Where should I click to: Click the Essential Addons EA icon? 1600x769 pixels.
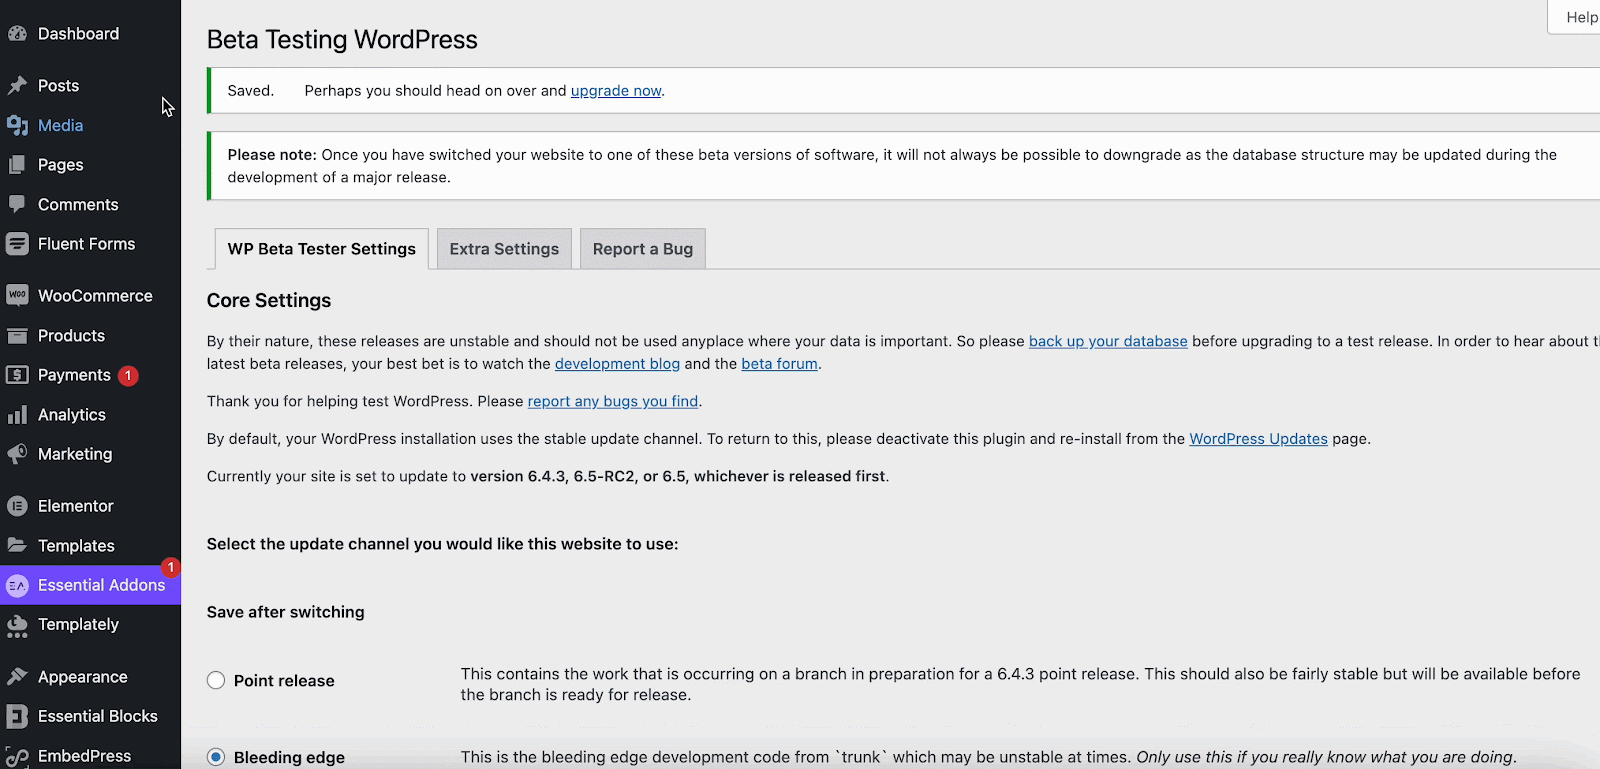click(x=17, y=585)
